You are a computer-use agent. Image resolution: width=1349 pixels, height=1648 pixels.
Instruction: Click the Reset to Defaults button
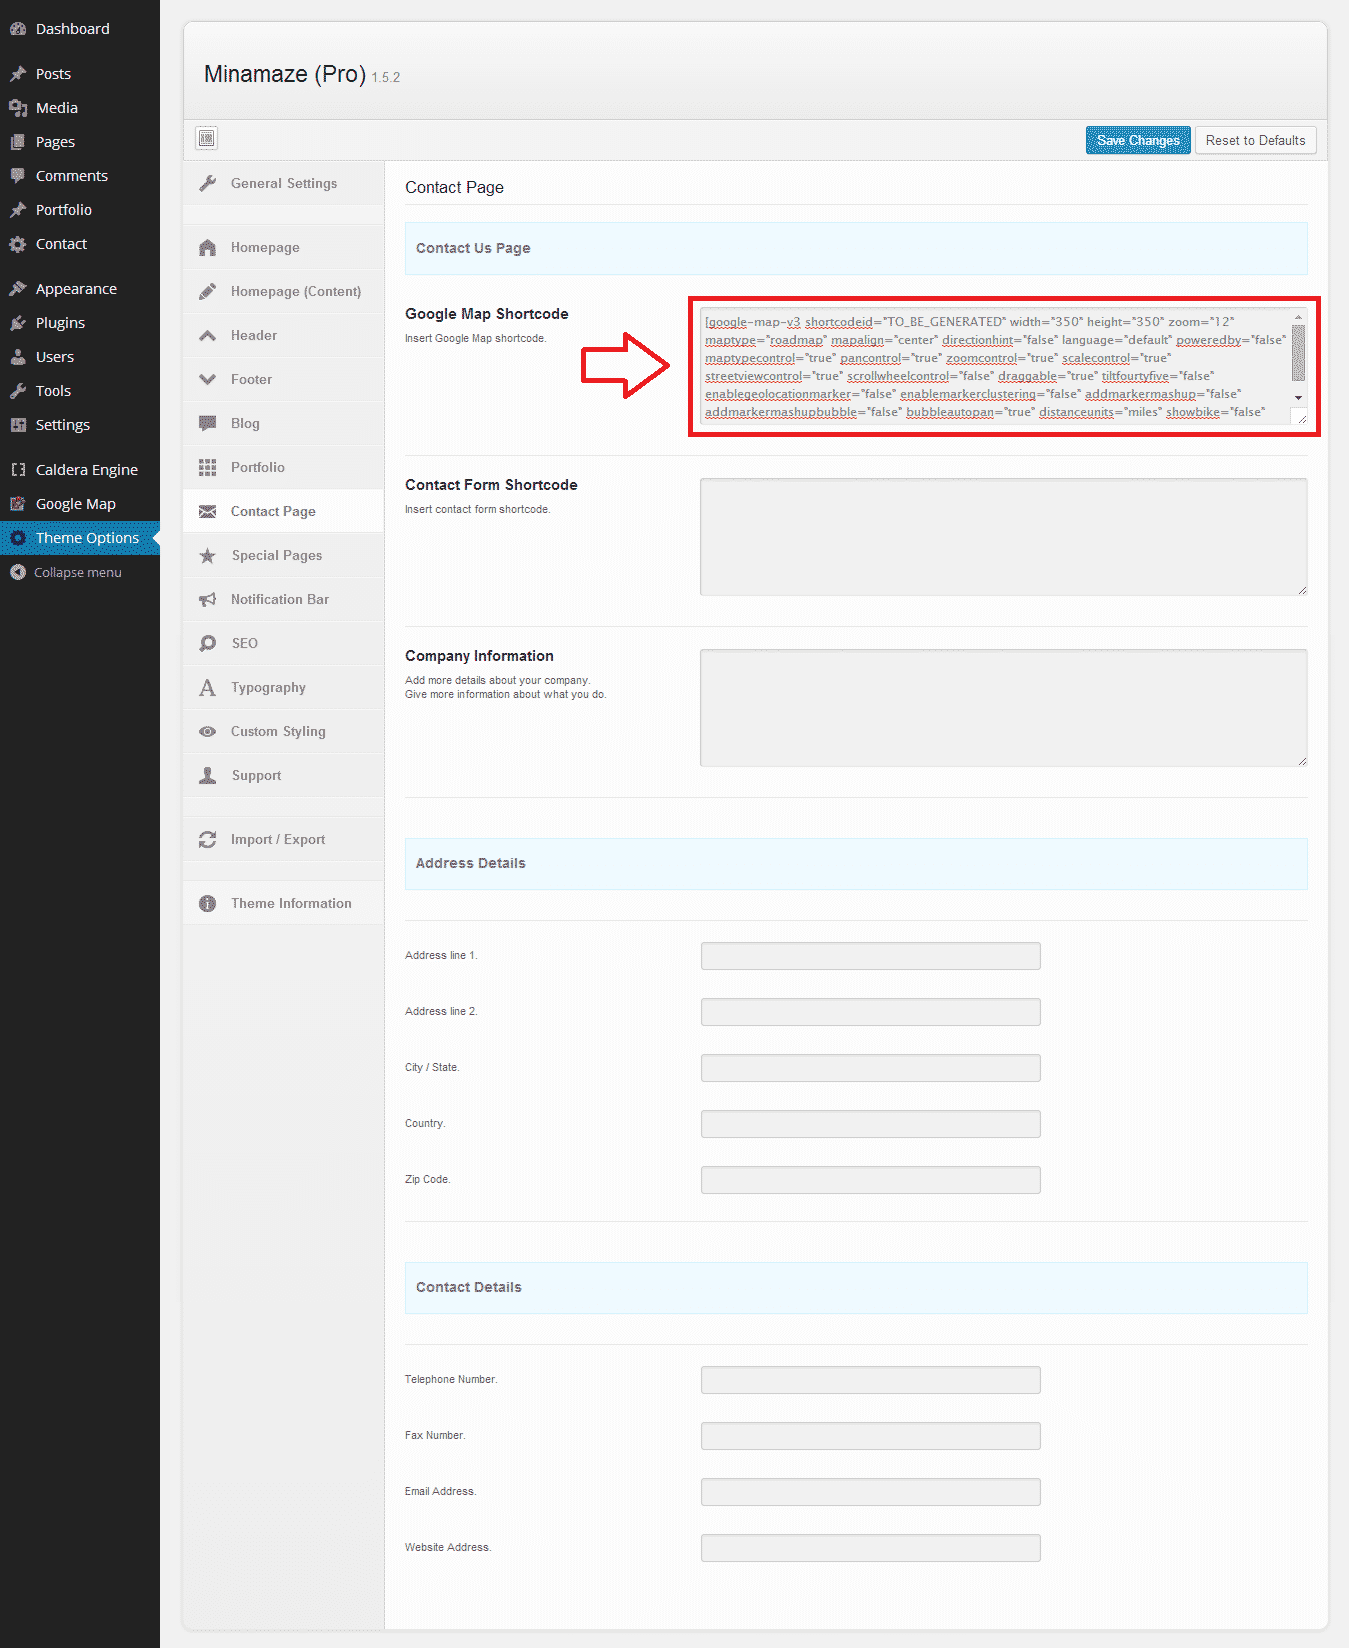pos(1255,141)
